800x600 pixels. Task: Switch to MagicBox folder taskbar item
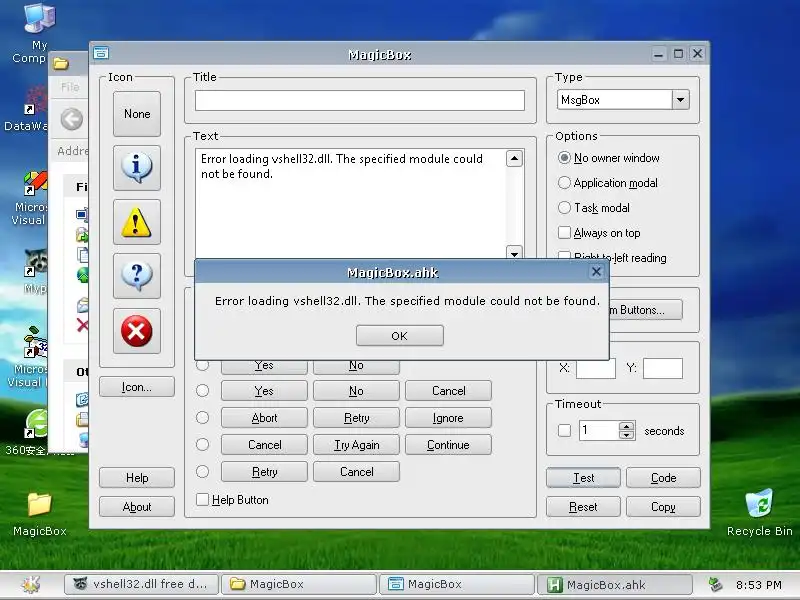pos(299,584)
